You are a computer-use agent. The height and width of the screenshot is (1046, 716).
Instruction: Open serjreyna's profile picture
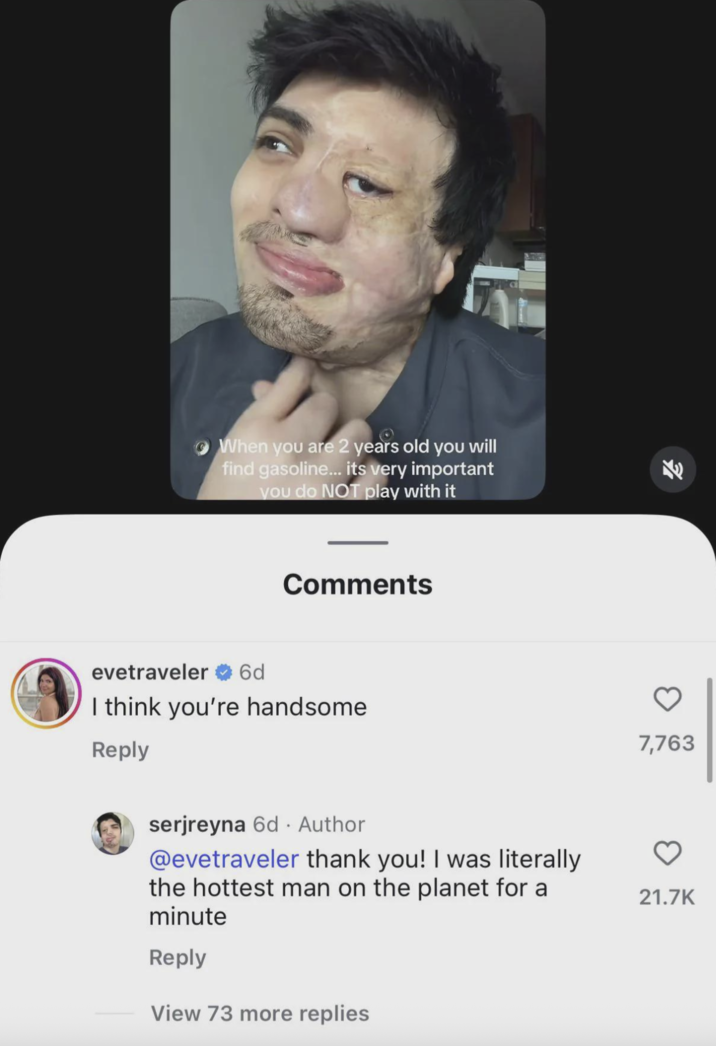click(112, 833)
